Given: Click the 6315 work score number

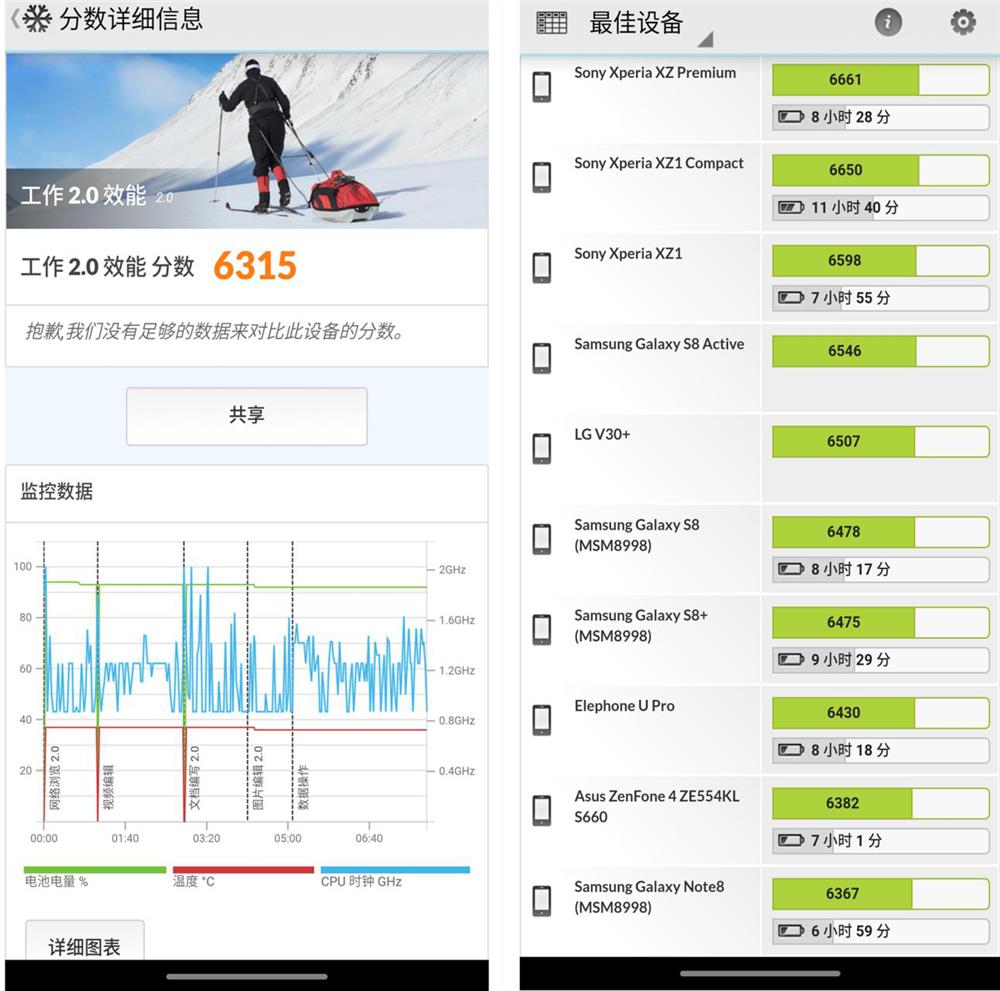Looking at the screenshot, I should pyautogui.click(x=255, y=266).
